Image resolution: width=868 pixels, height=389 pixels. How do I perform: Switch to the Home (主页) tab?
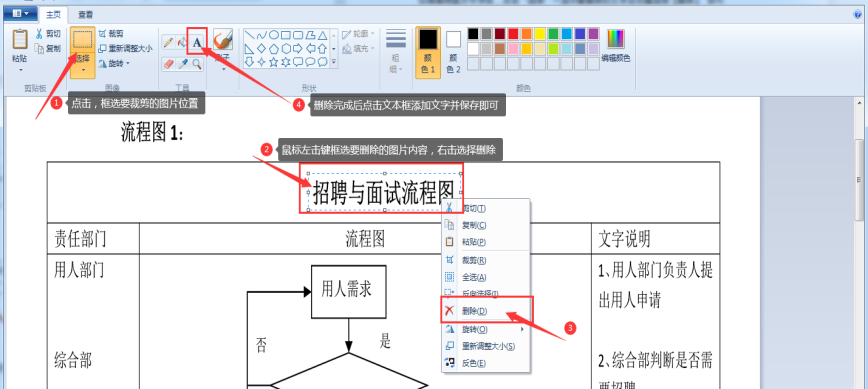tap(53, 14)
